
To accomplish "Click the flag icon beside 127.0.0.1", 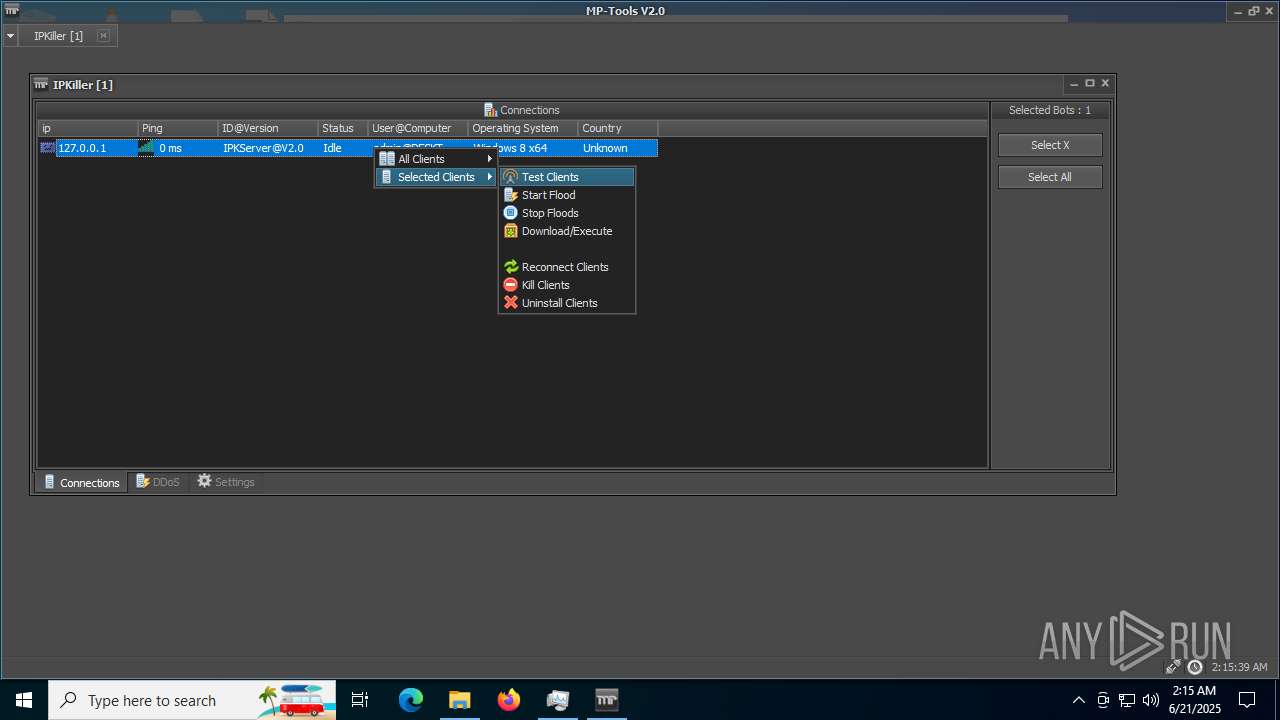I will [47, 147].
